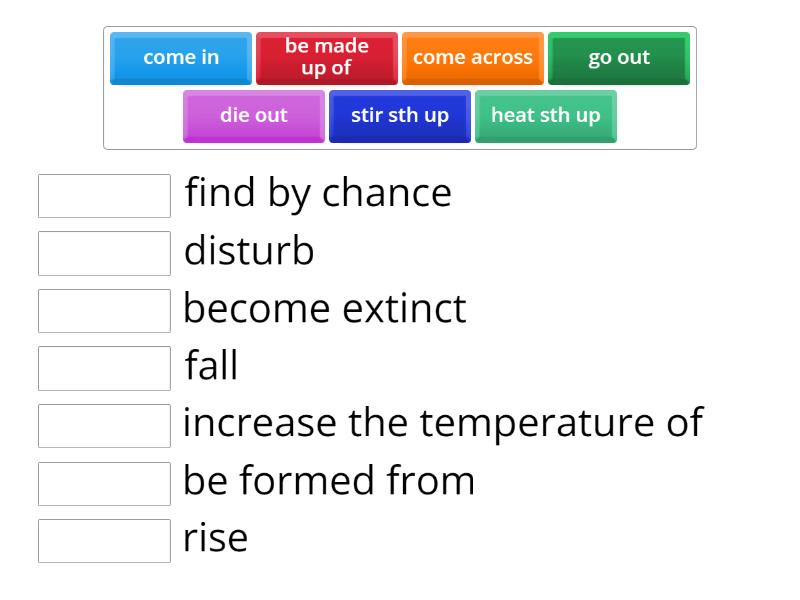Click the answer box beside "increase the temperature of"

click(x=104, y=426)
